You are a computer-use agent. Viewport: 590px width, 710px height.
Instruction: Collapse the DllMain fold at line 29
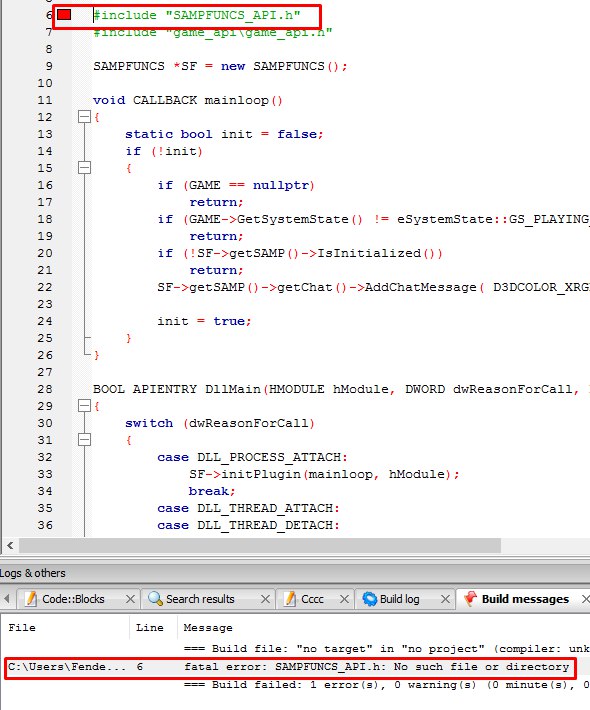coord(84,406)
